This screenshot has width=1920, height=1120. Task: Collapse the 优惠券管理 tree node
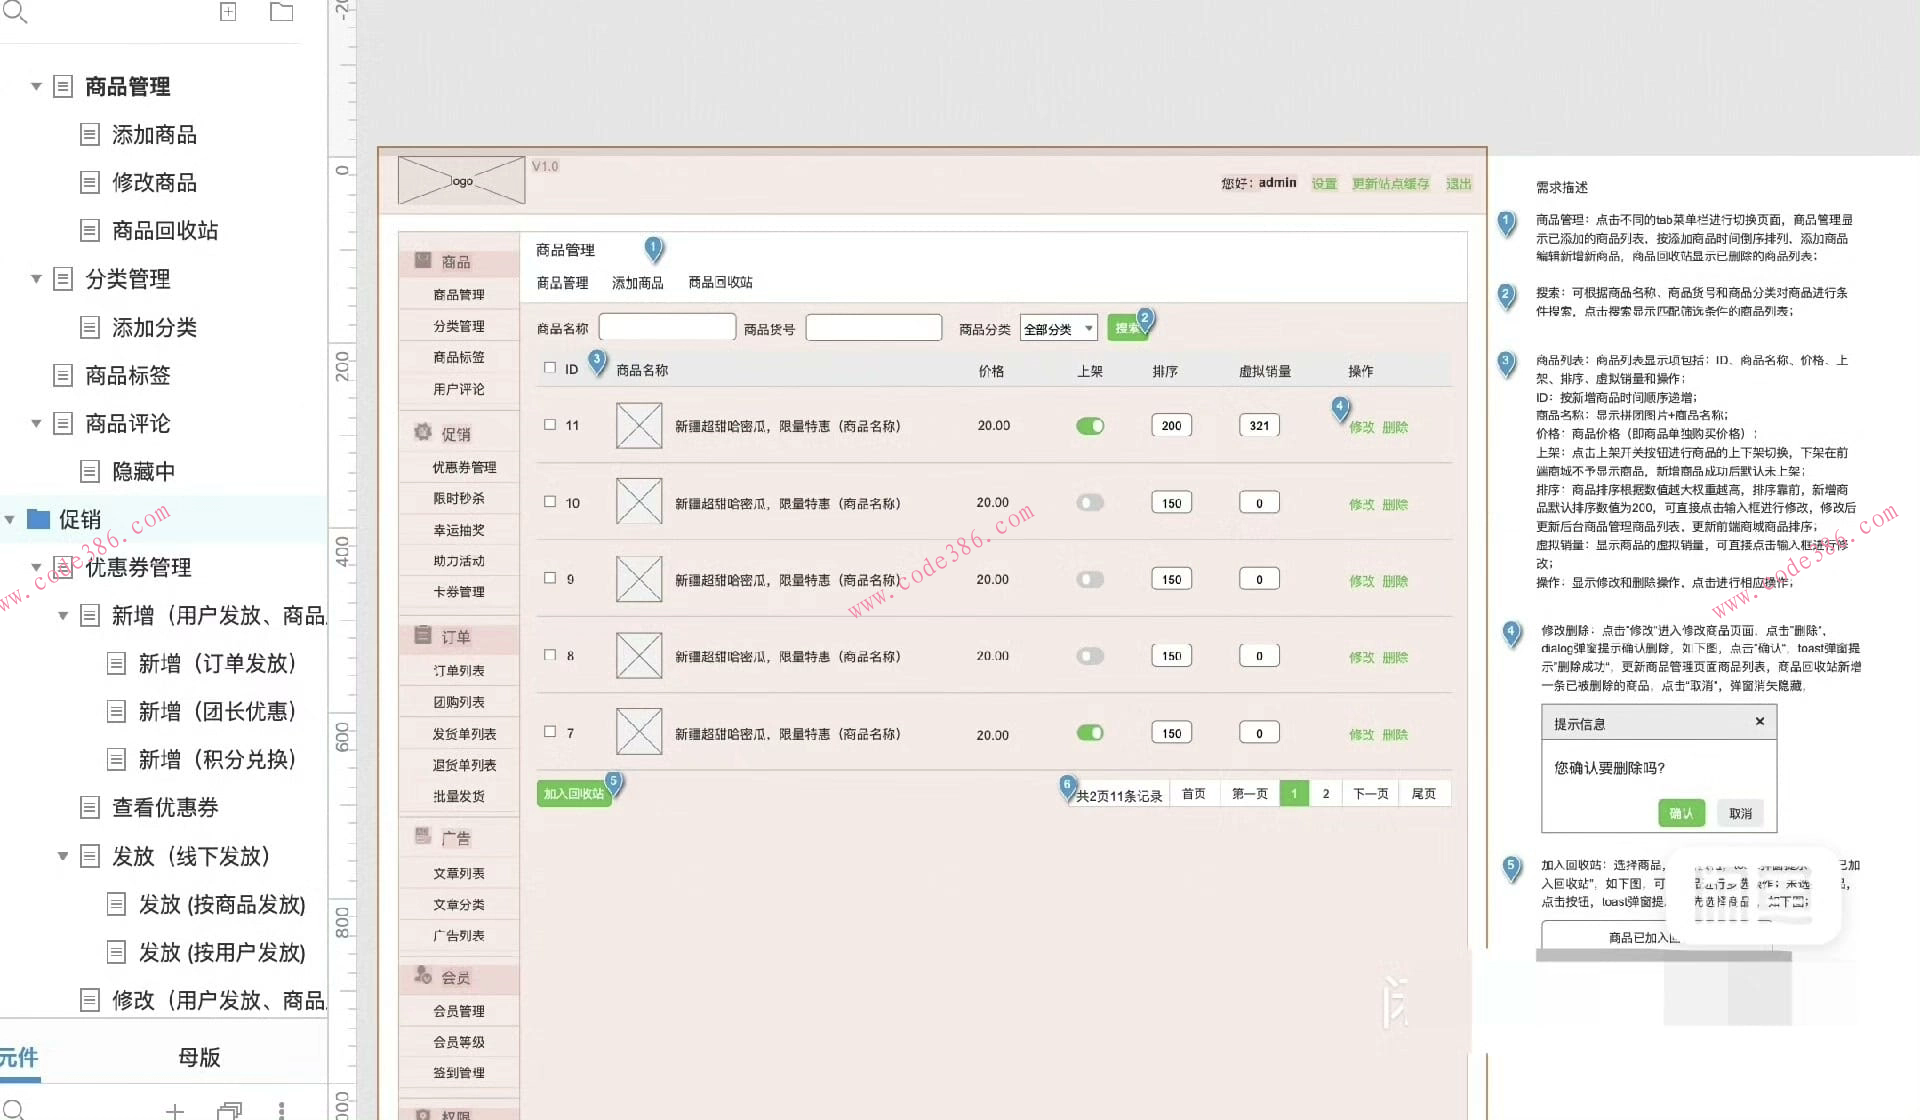point(36,567)
